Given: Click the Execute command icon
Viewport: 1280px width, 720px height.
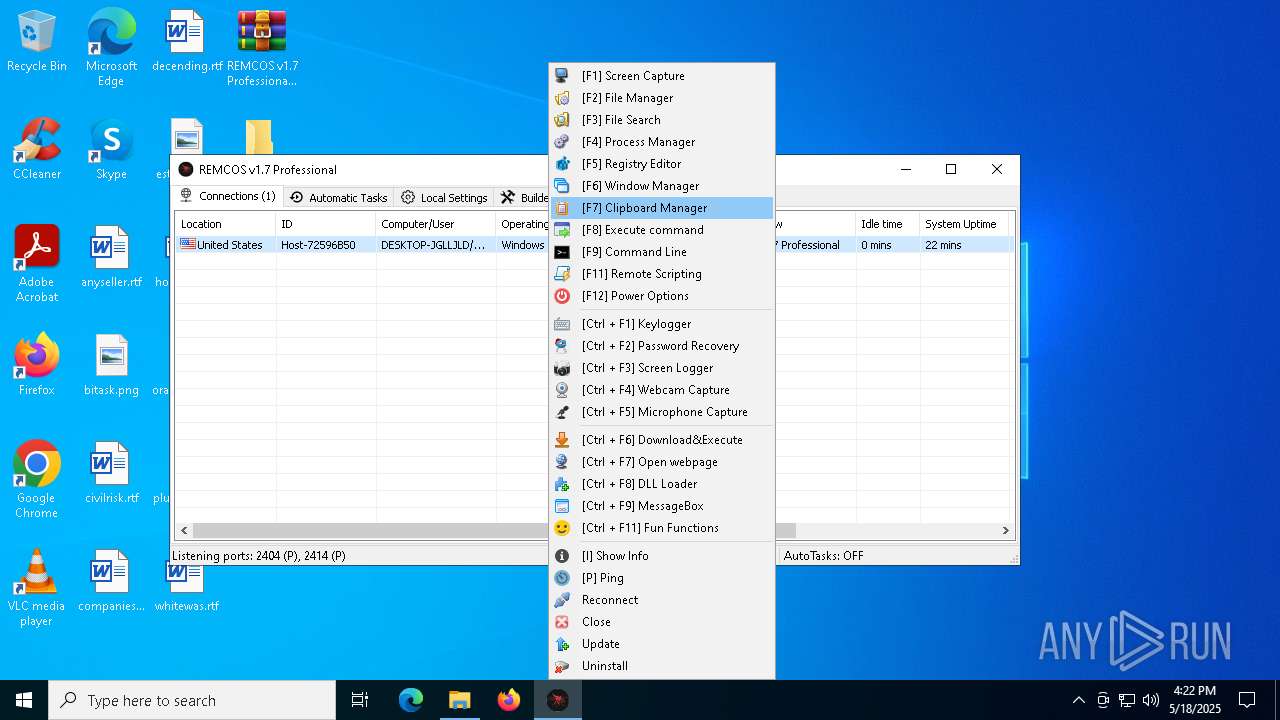Looking at the screenshot, I should (x=562, y=230).
